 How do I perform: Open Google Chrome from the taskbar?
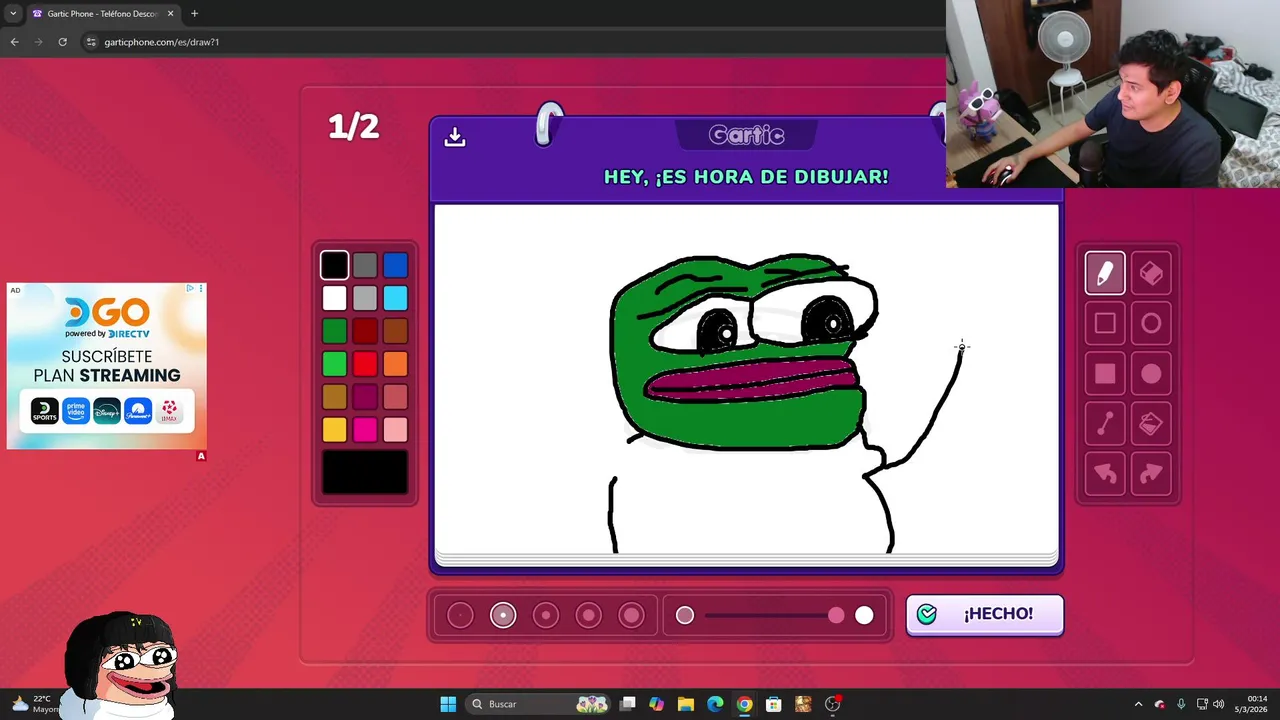point(744,704)
